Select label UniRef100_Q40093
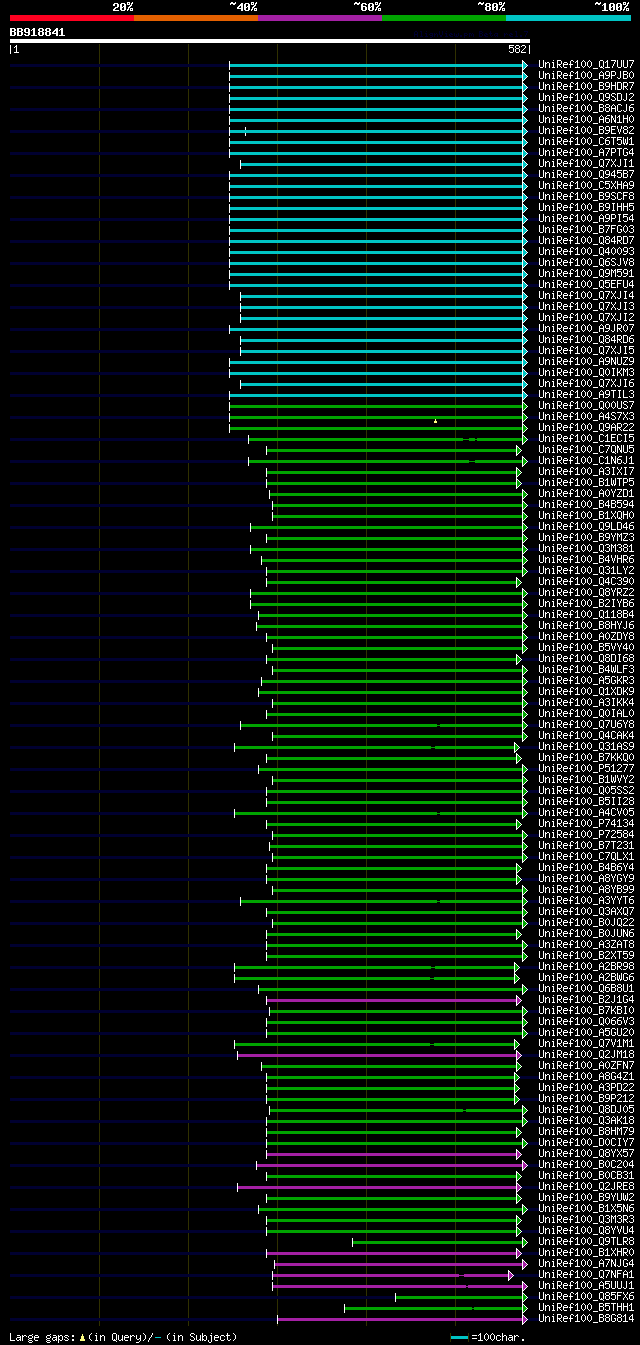Viewport: 640px width, 1345px height. point(586,251)
